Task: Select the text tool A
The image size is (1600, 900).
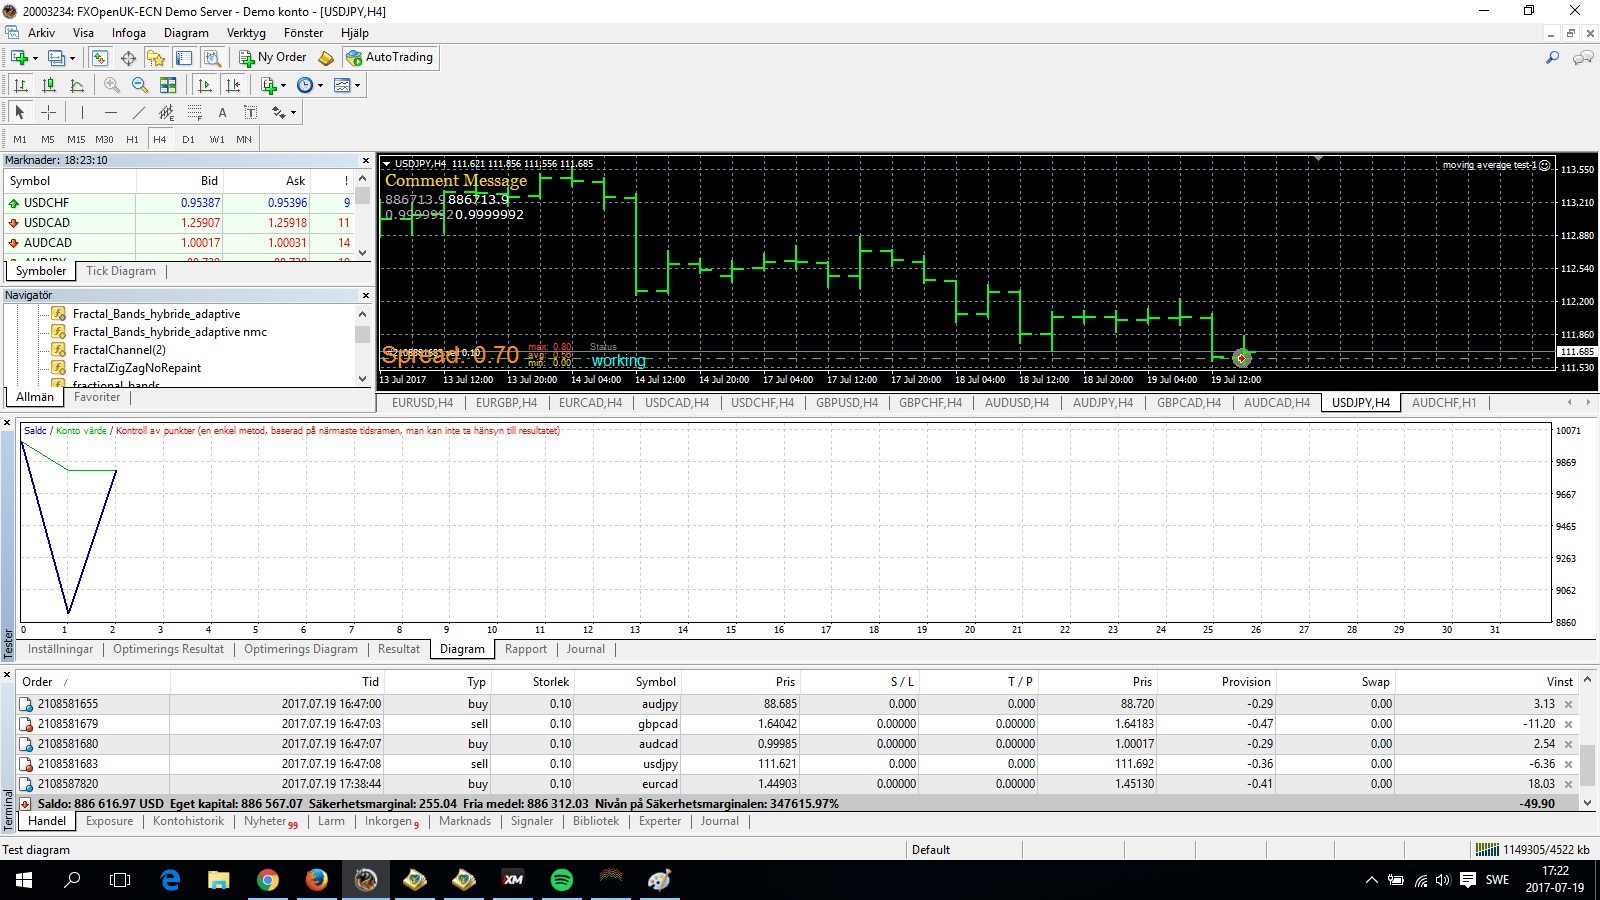Action: (222, 112)
